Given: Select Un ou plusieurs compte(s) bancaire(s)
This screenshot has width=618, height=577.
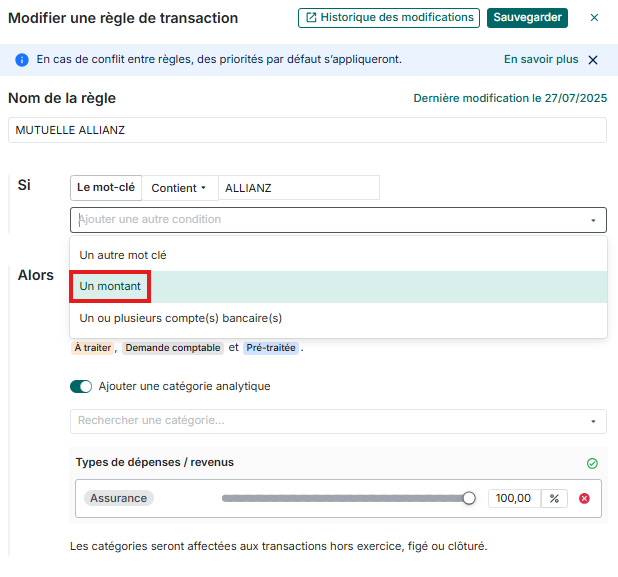Looking at the screenshot, I should coord(181,319).
